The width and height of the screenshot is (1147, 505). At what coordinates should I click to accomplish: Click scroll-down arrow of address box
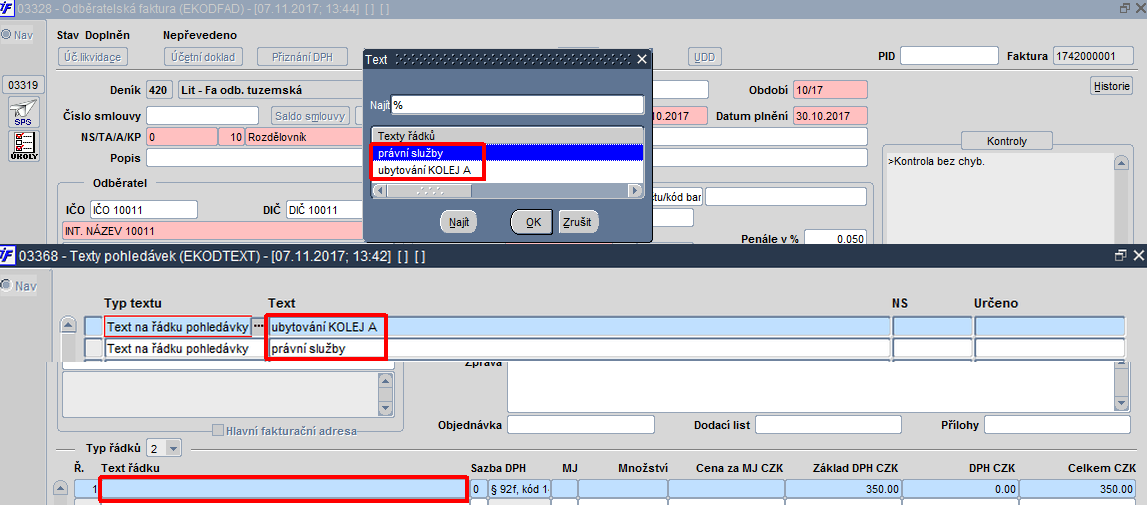385,407
